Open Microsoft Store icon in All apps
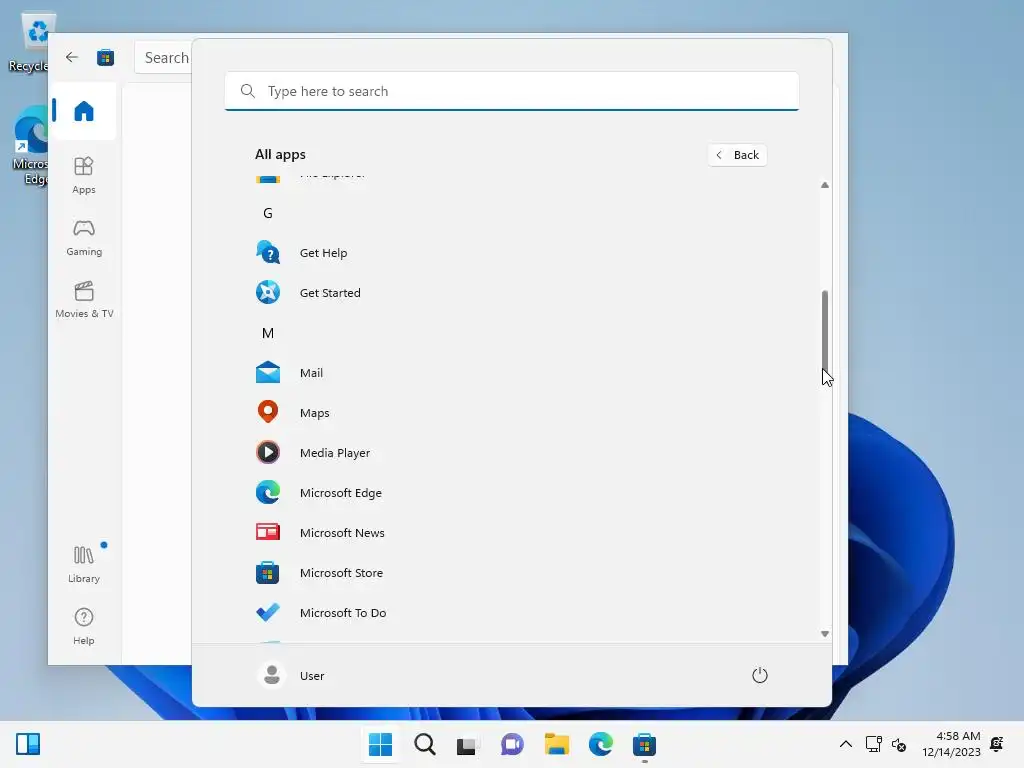Image resolution: width=1024 pixels, height=768 pixels. tap(268, 573)
